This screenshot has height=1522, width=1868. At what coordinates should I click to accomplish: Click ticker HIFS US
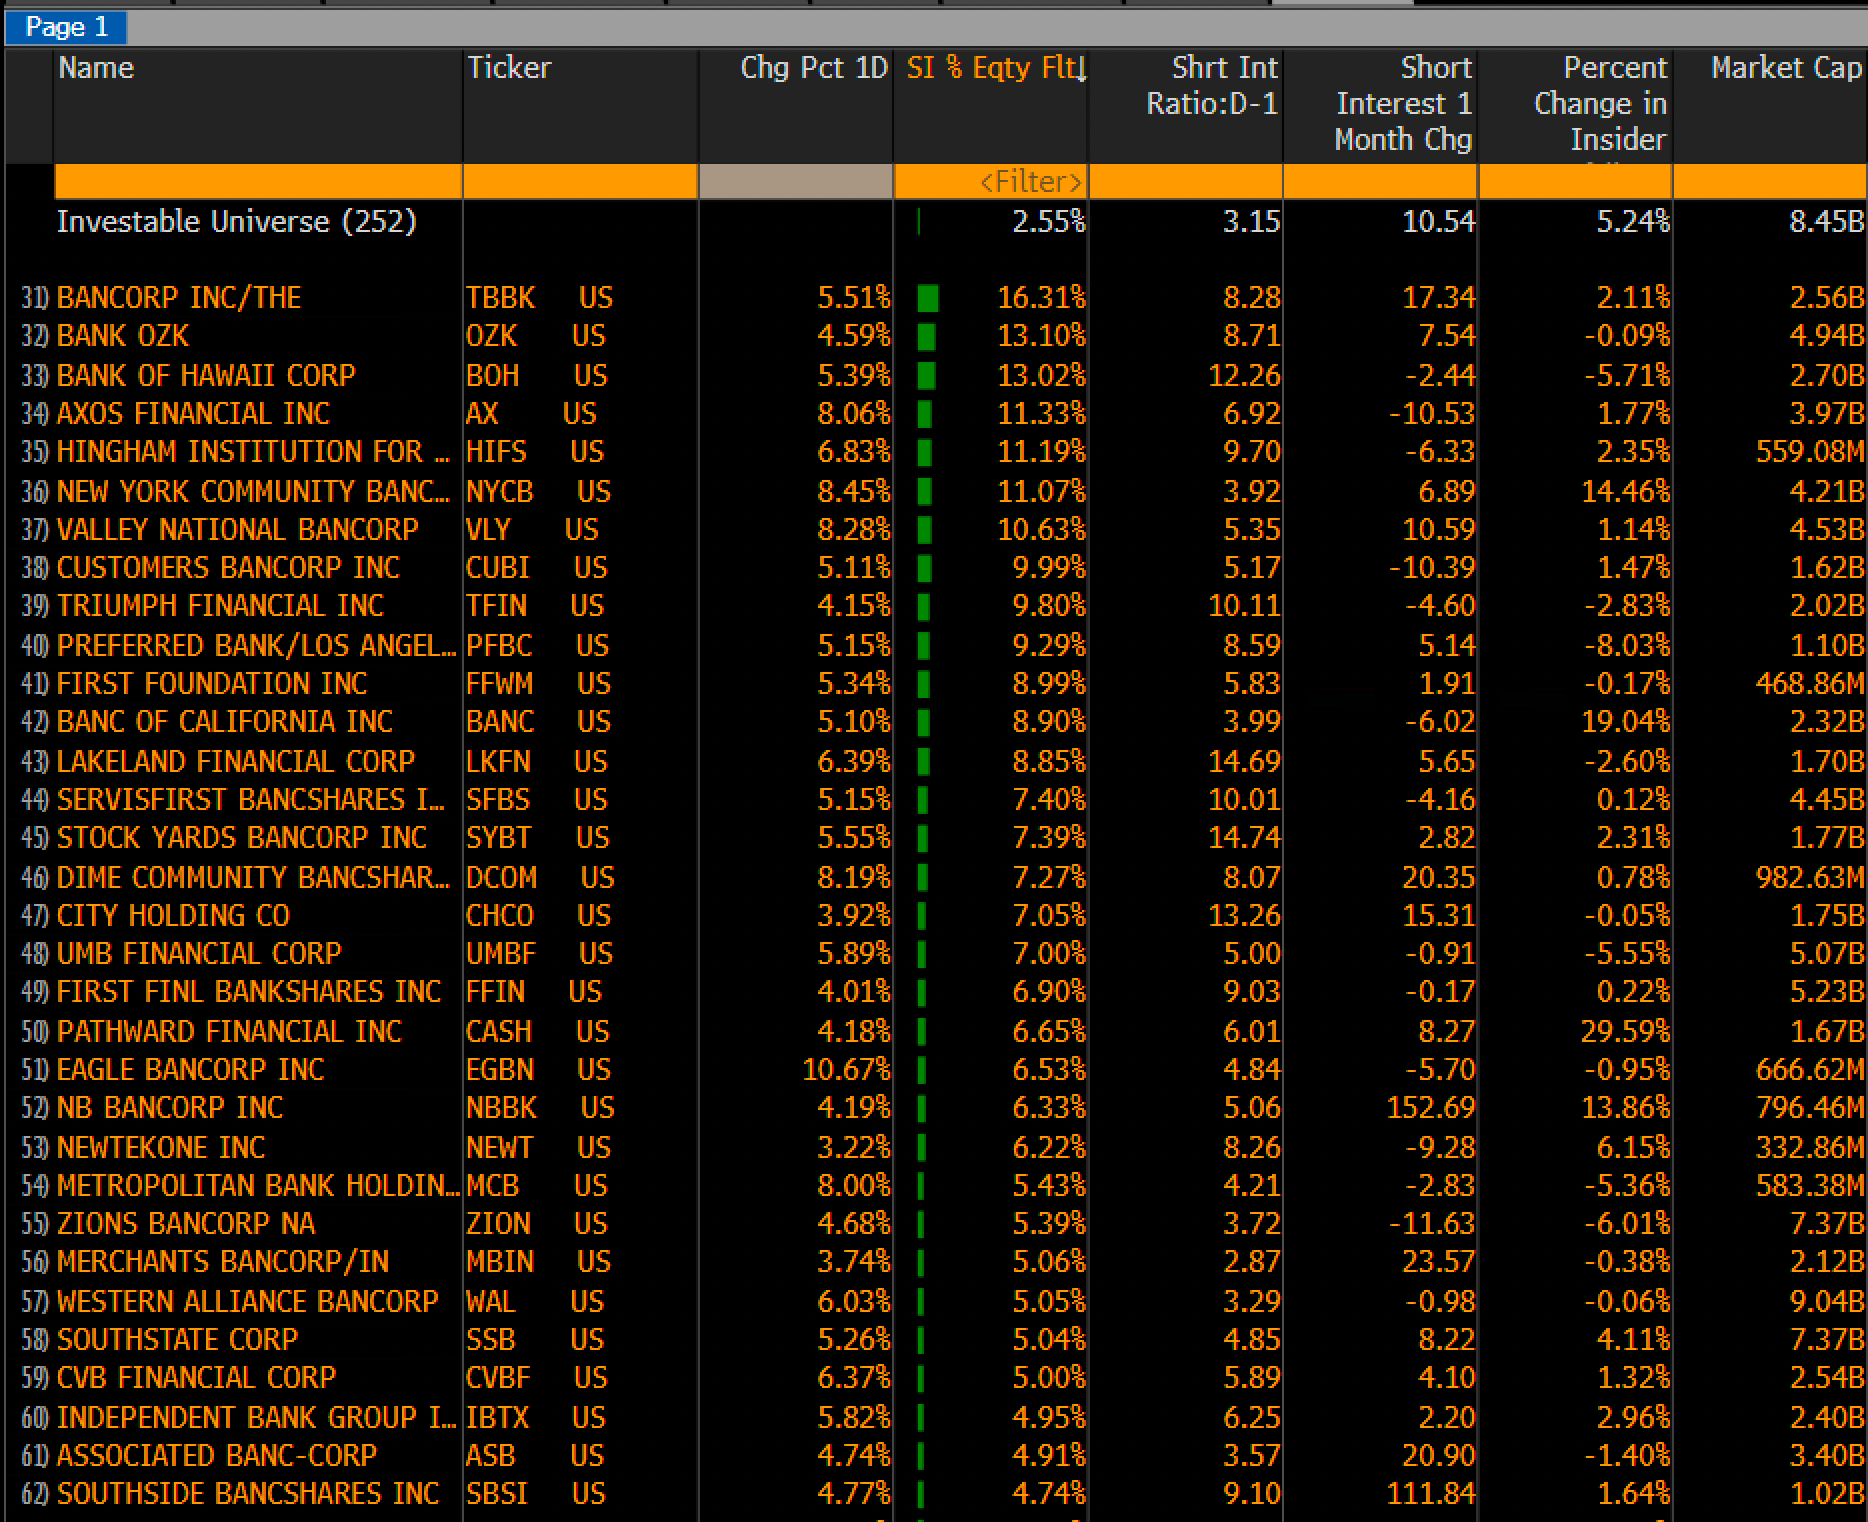click(535, 452)
